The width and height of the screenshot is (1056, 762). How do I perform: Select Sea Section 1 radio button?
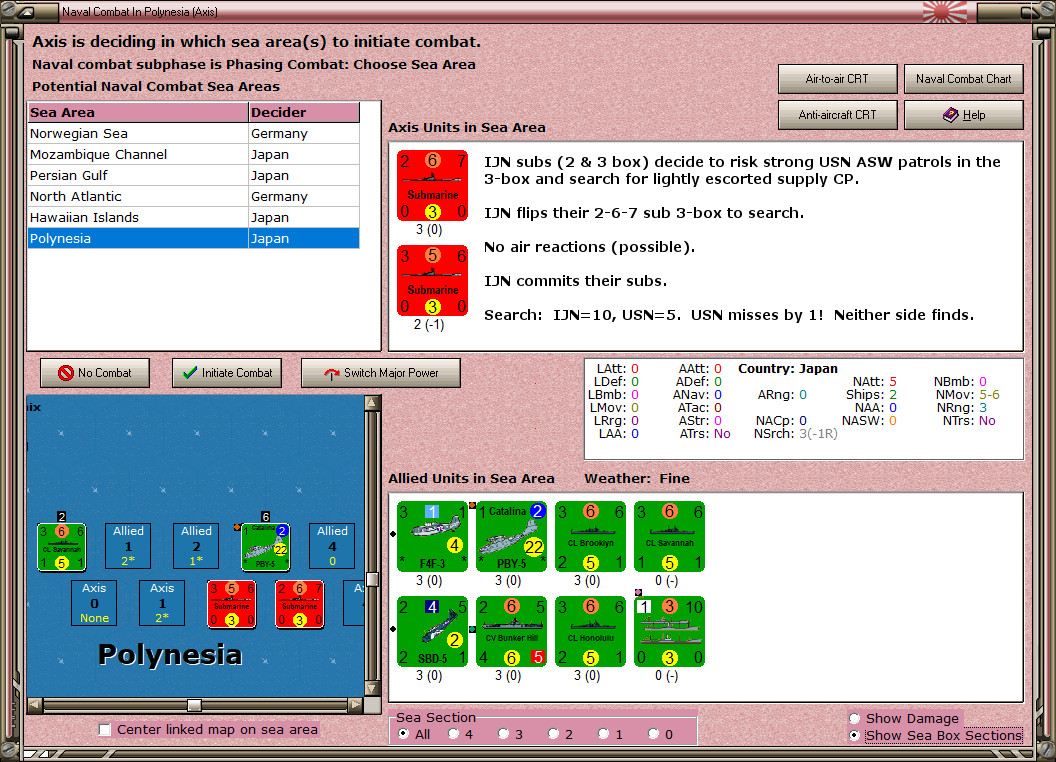tap(603, 734)
